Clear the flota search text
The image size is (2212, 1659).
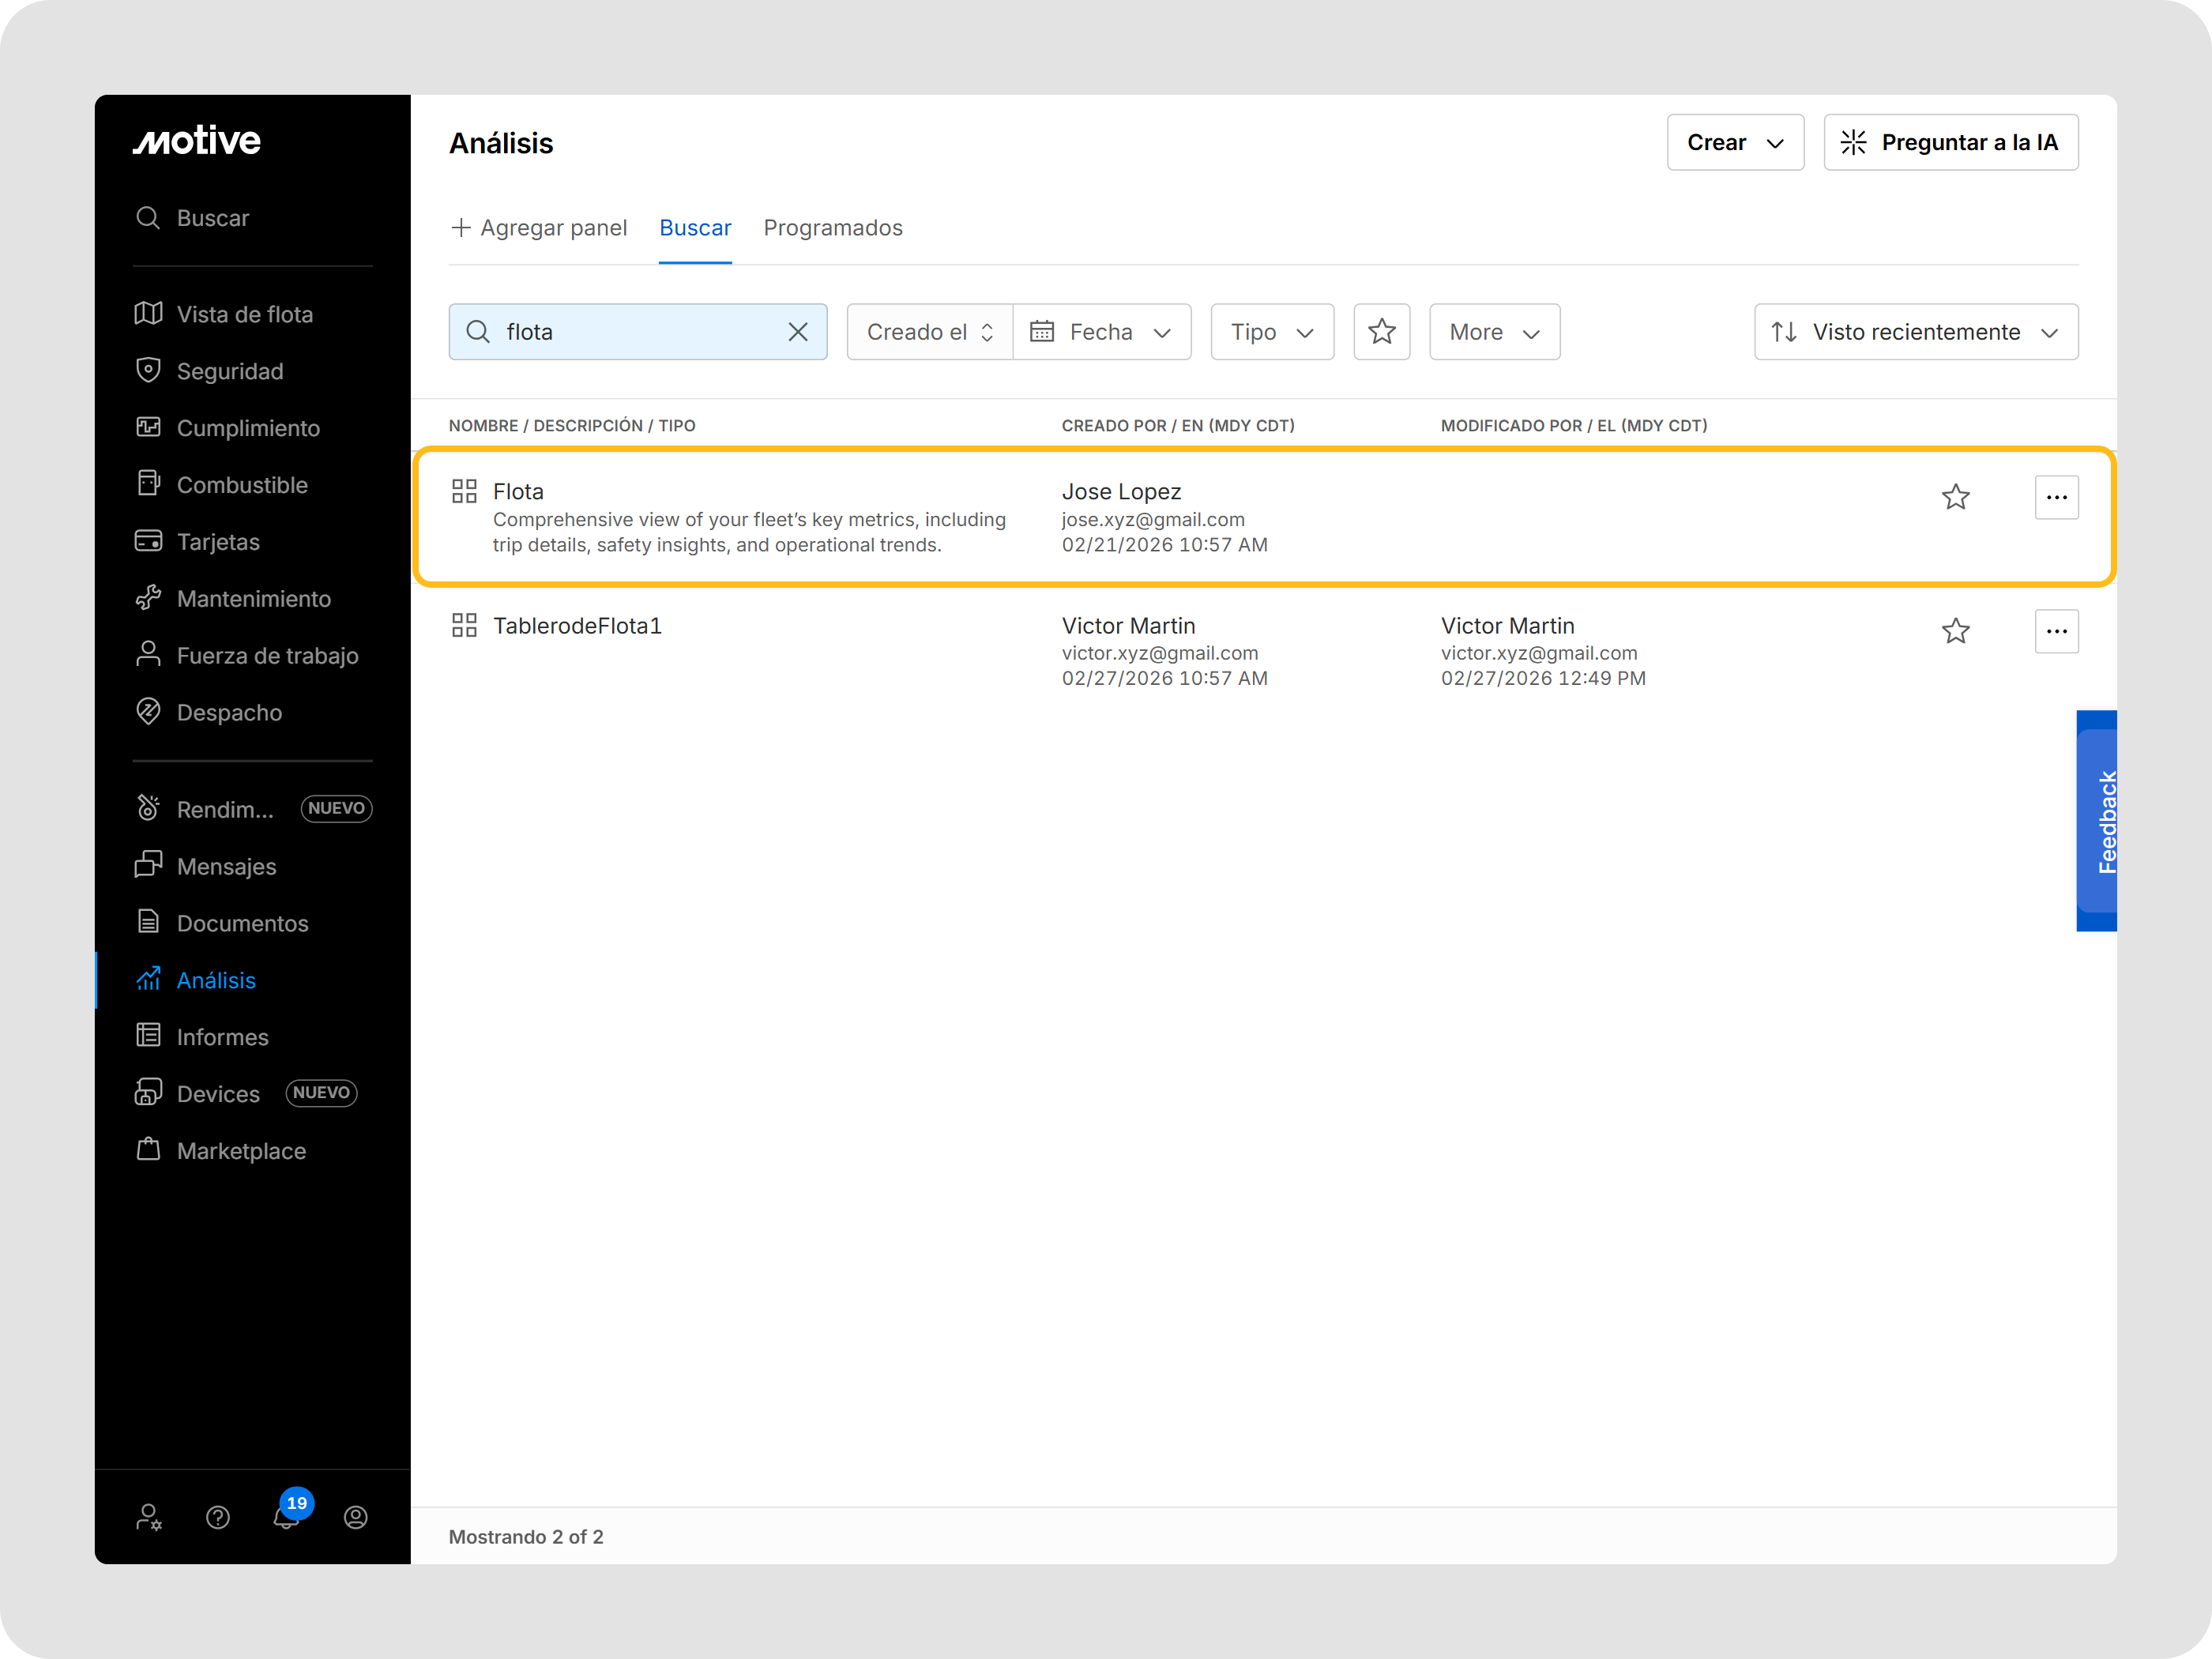coord(798,332)
